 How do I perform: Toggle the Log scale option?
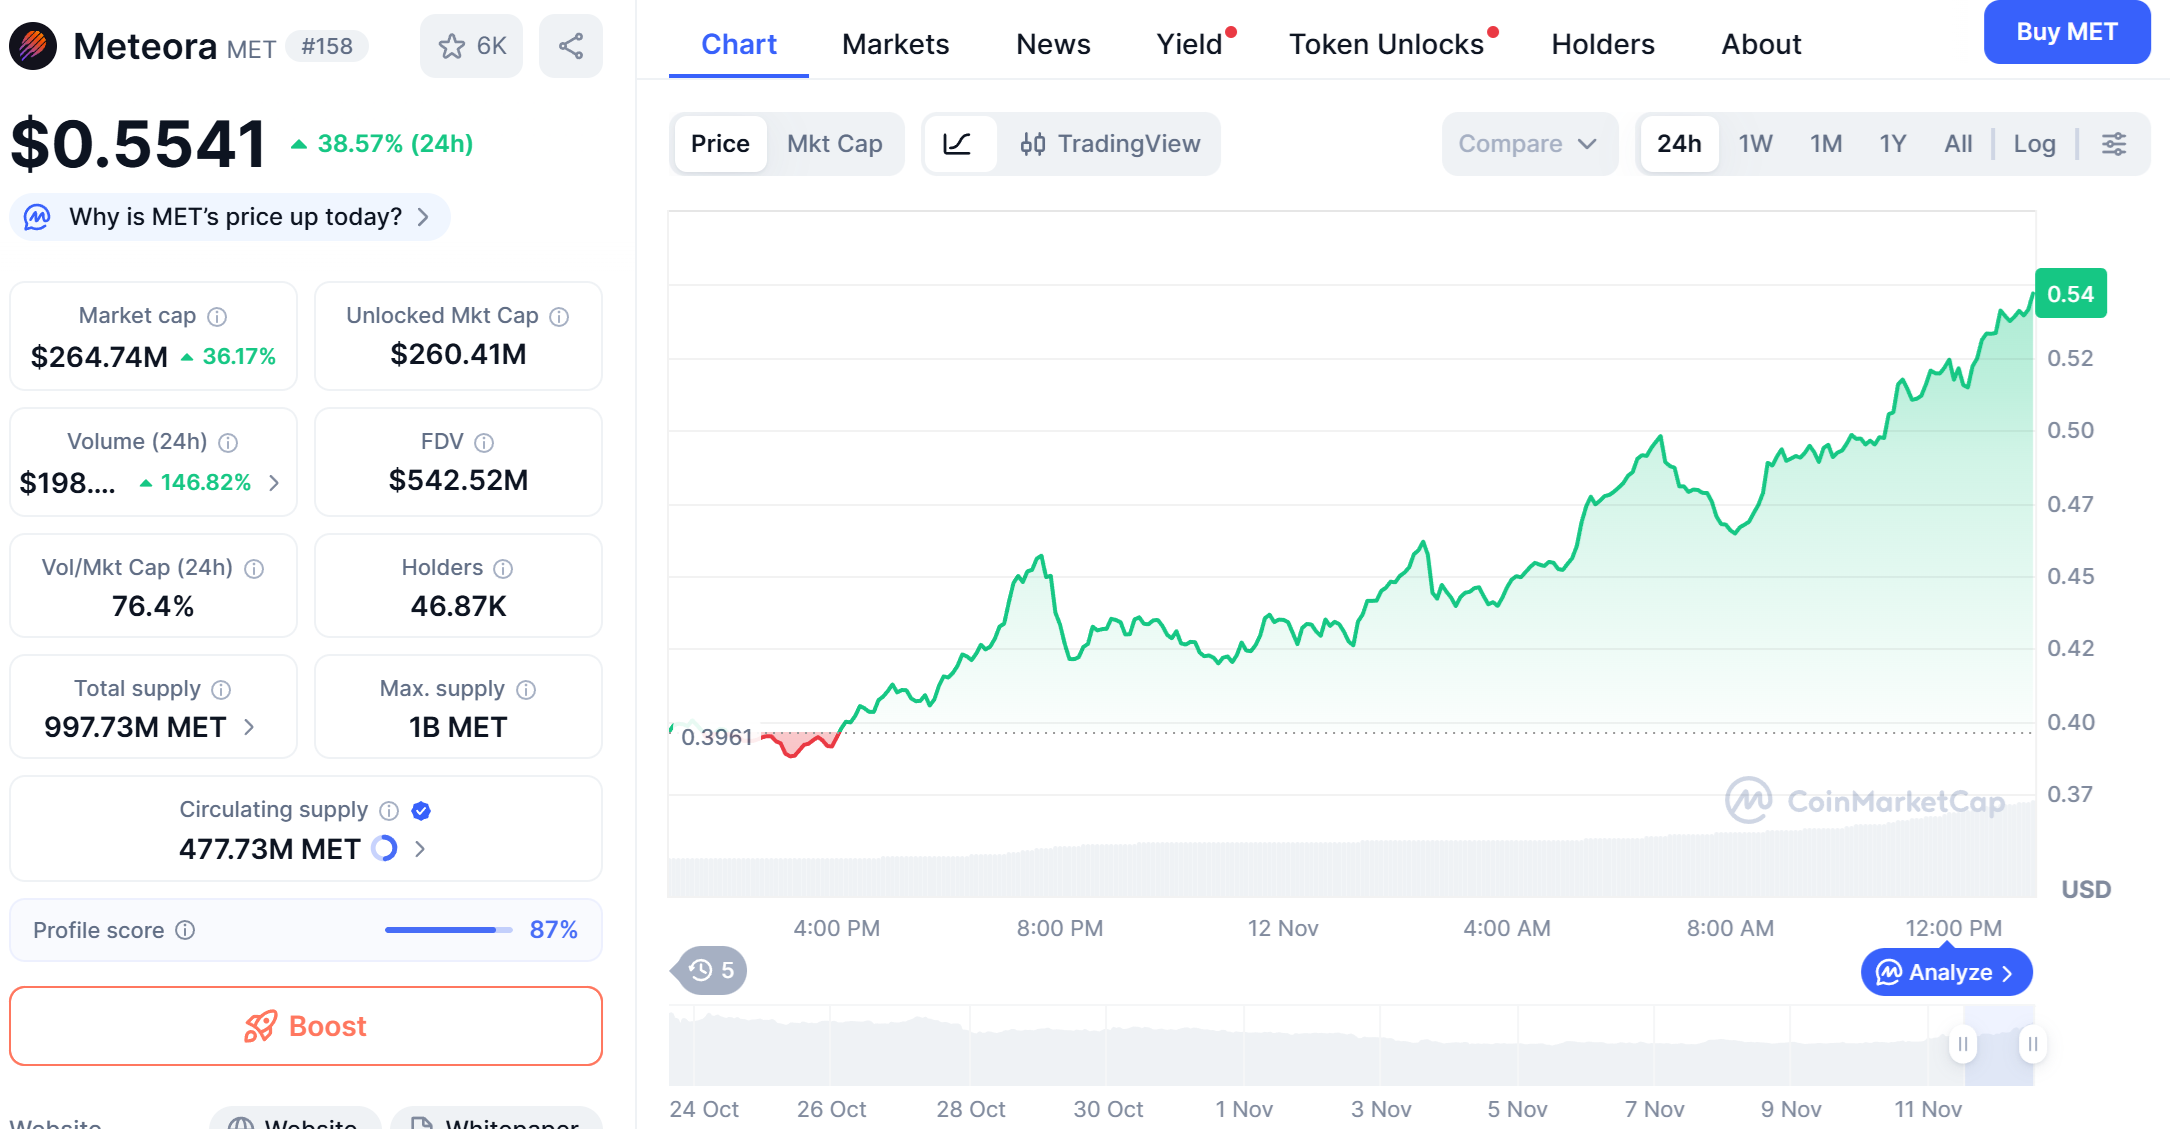pos(2034,144)
